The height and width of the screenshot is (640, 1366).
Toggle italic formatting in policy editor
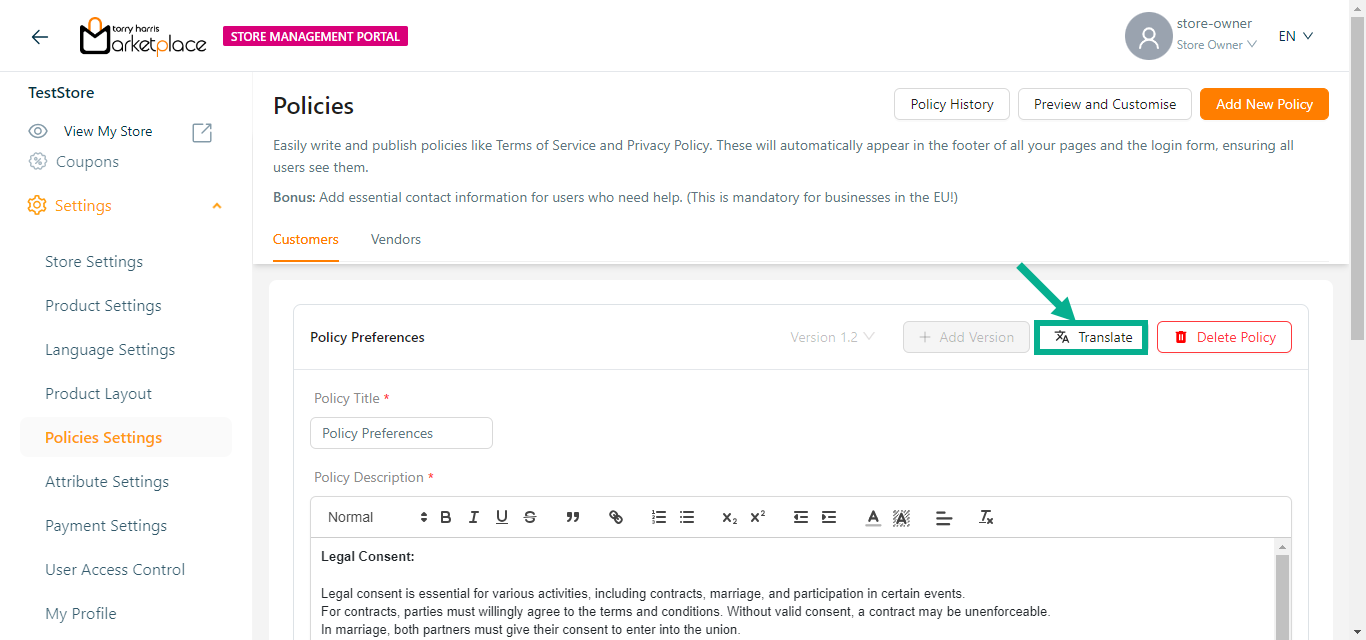pos(474,517)
